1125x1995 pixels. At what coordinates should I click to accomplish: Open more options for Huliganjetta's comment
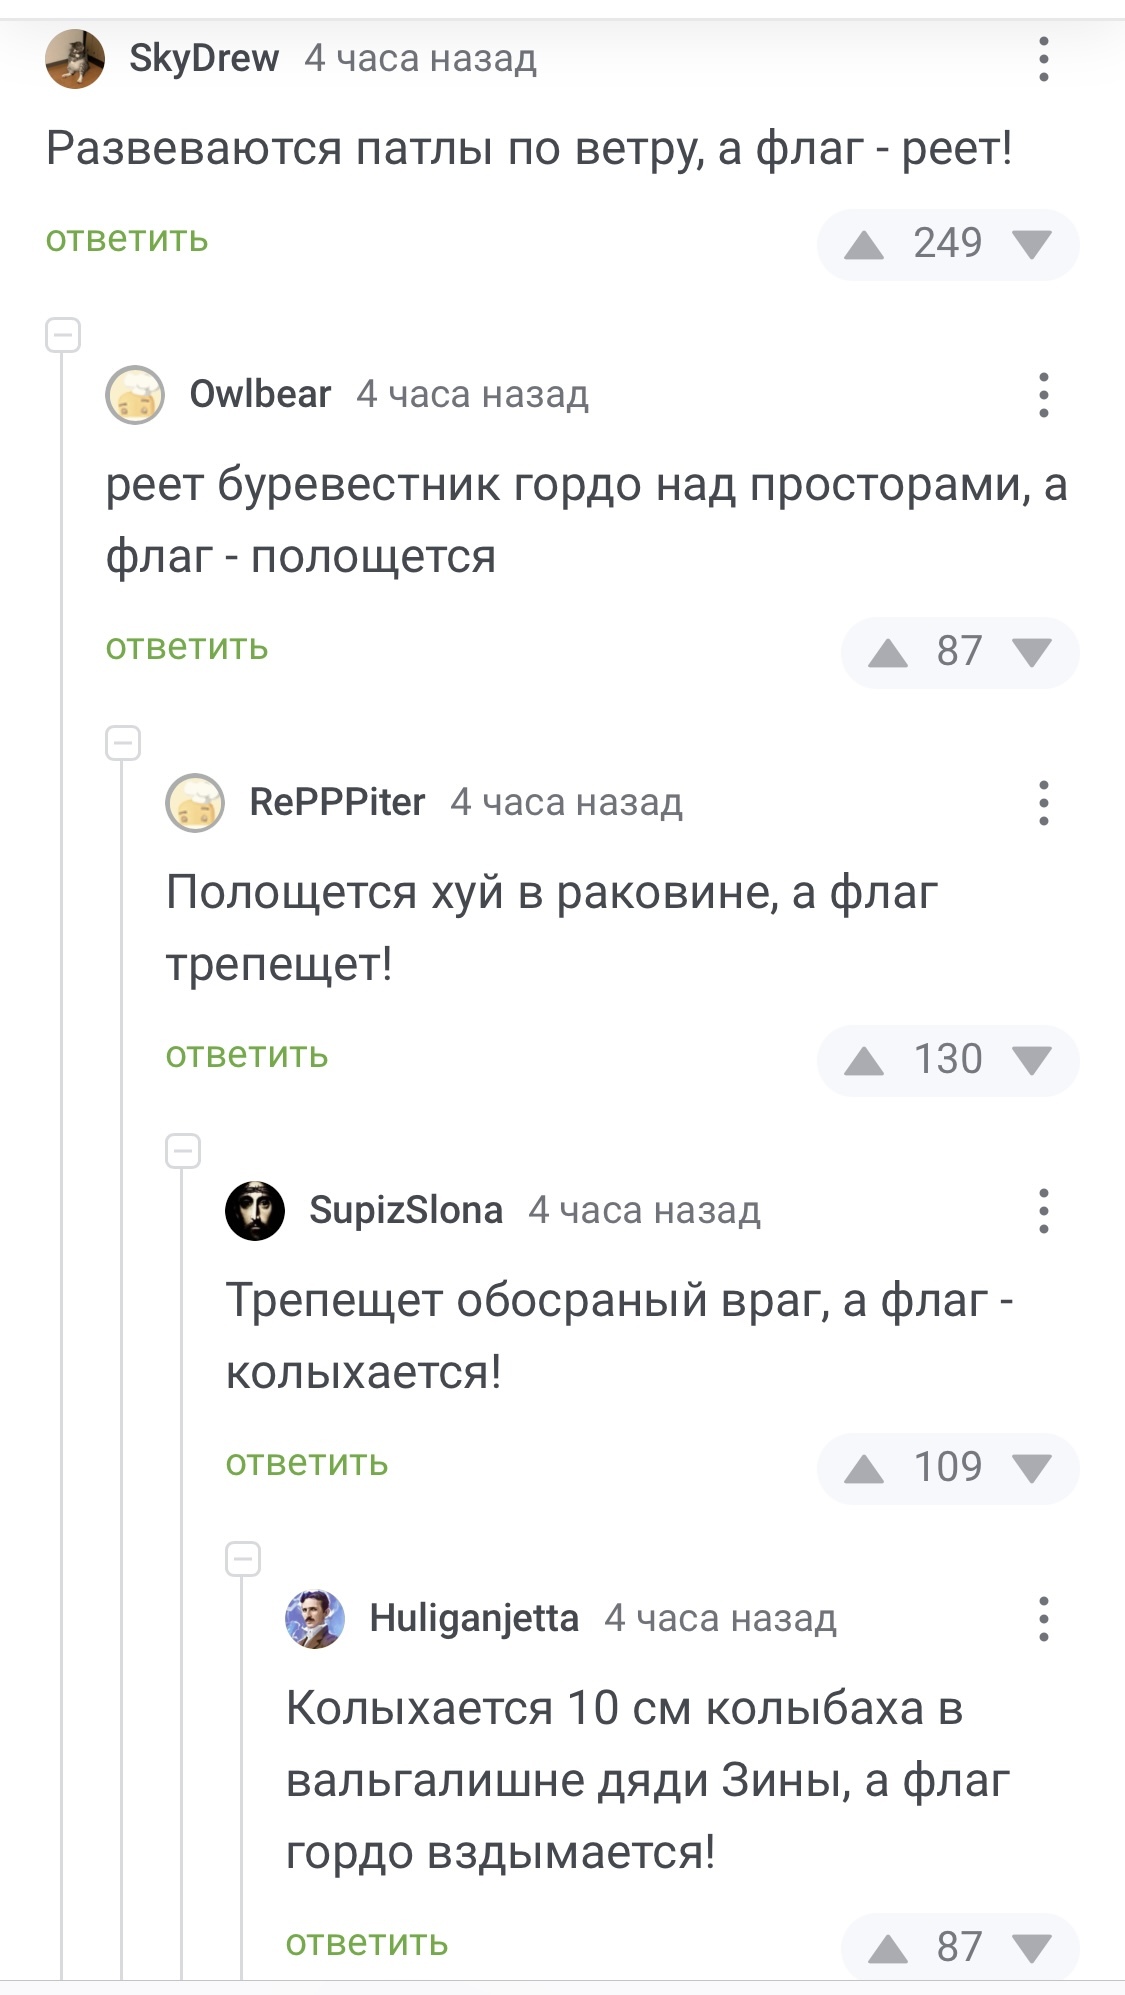coord(1043,1619)
